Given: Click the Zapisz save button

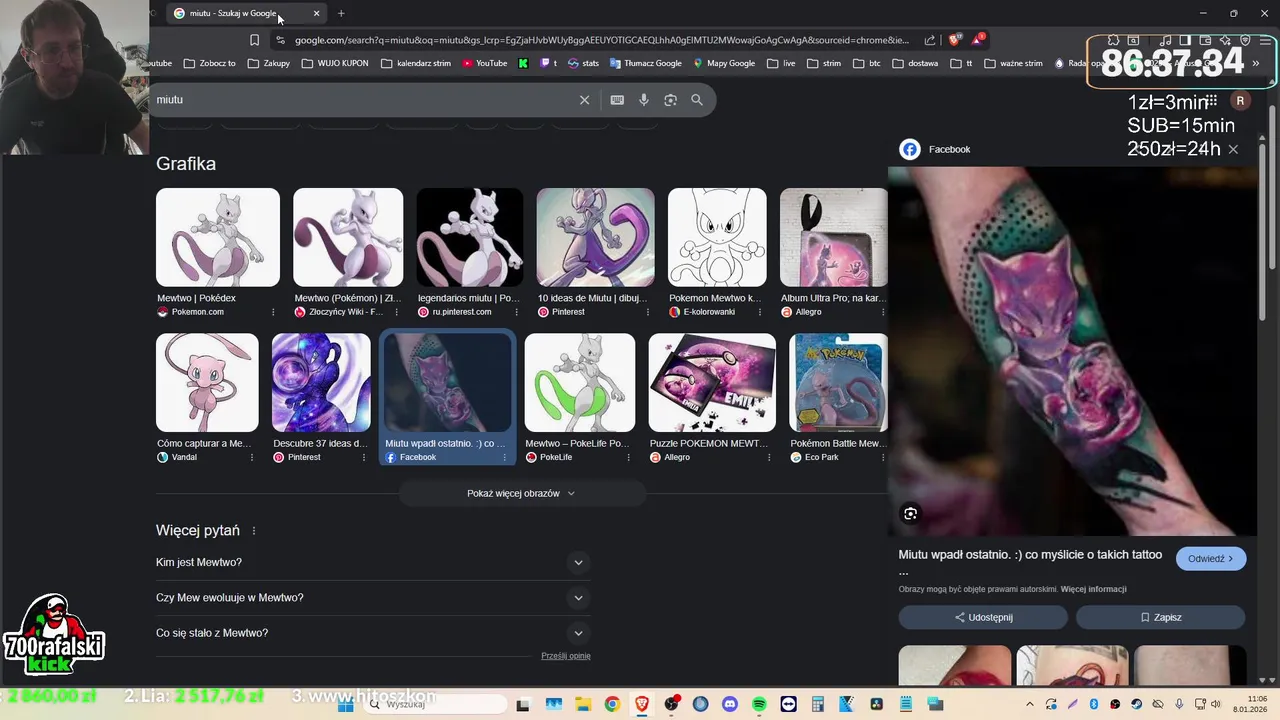Looking at the screenshot, I should point(1161,617).
